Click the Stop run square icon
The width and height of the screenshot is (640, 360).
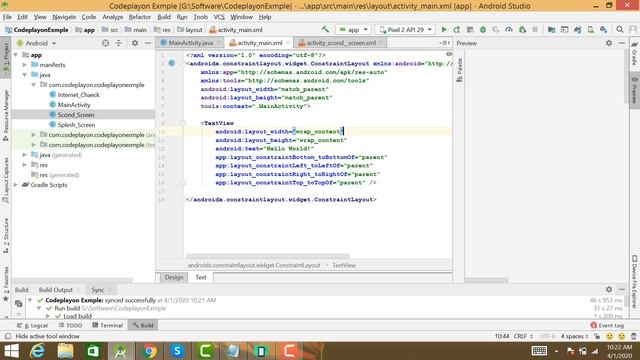535,29
